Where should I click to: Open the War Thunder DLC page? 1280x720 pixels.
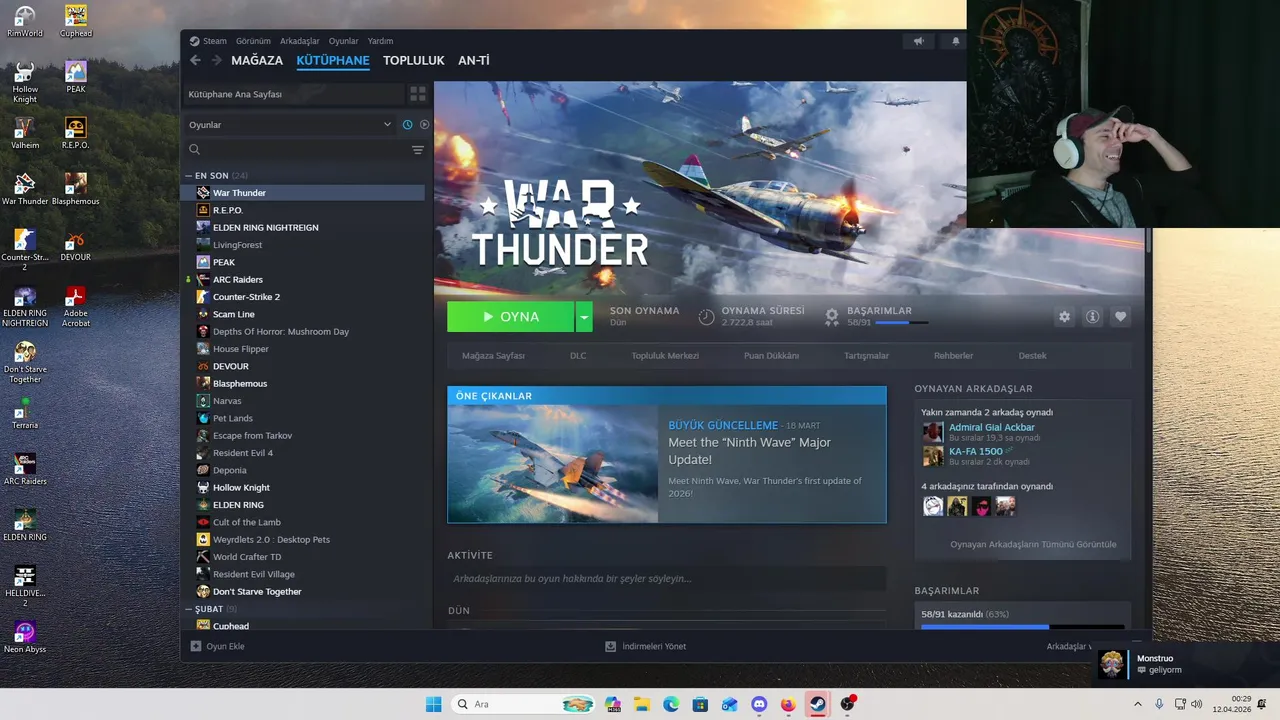pyautogui.click(x=578, y=356)
